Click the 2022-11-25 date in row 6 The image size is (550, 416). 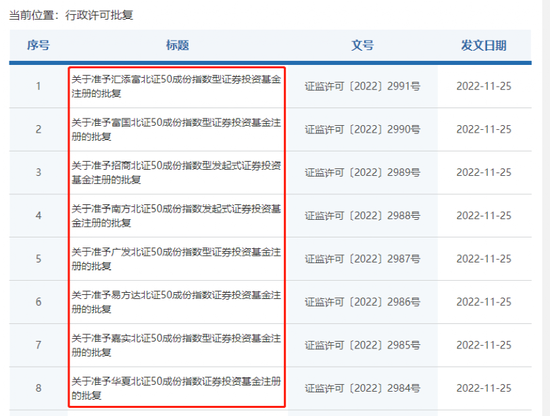[x=484, y=302]
